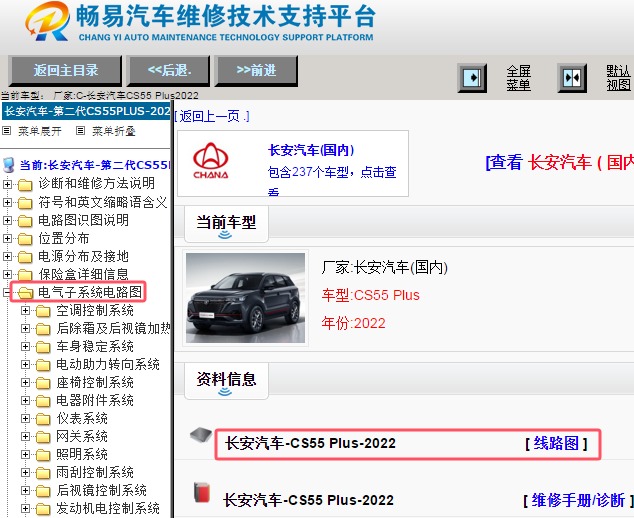This screenshot has height=518, width=634.
Task: Select 发动机电控制系统 tree item
Action: point(108,508)
